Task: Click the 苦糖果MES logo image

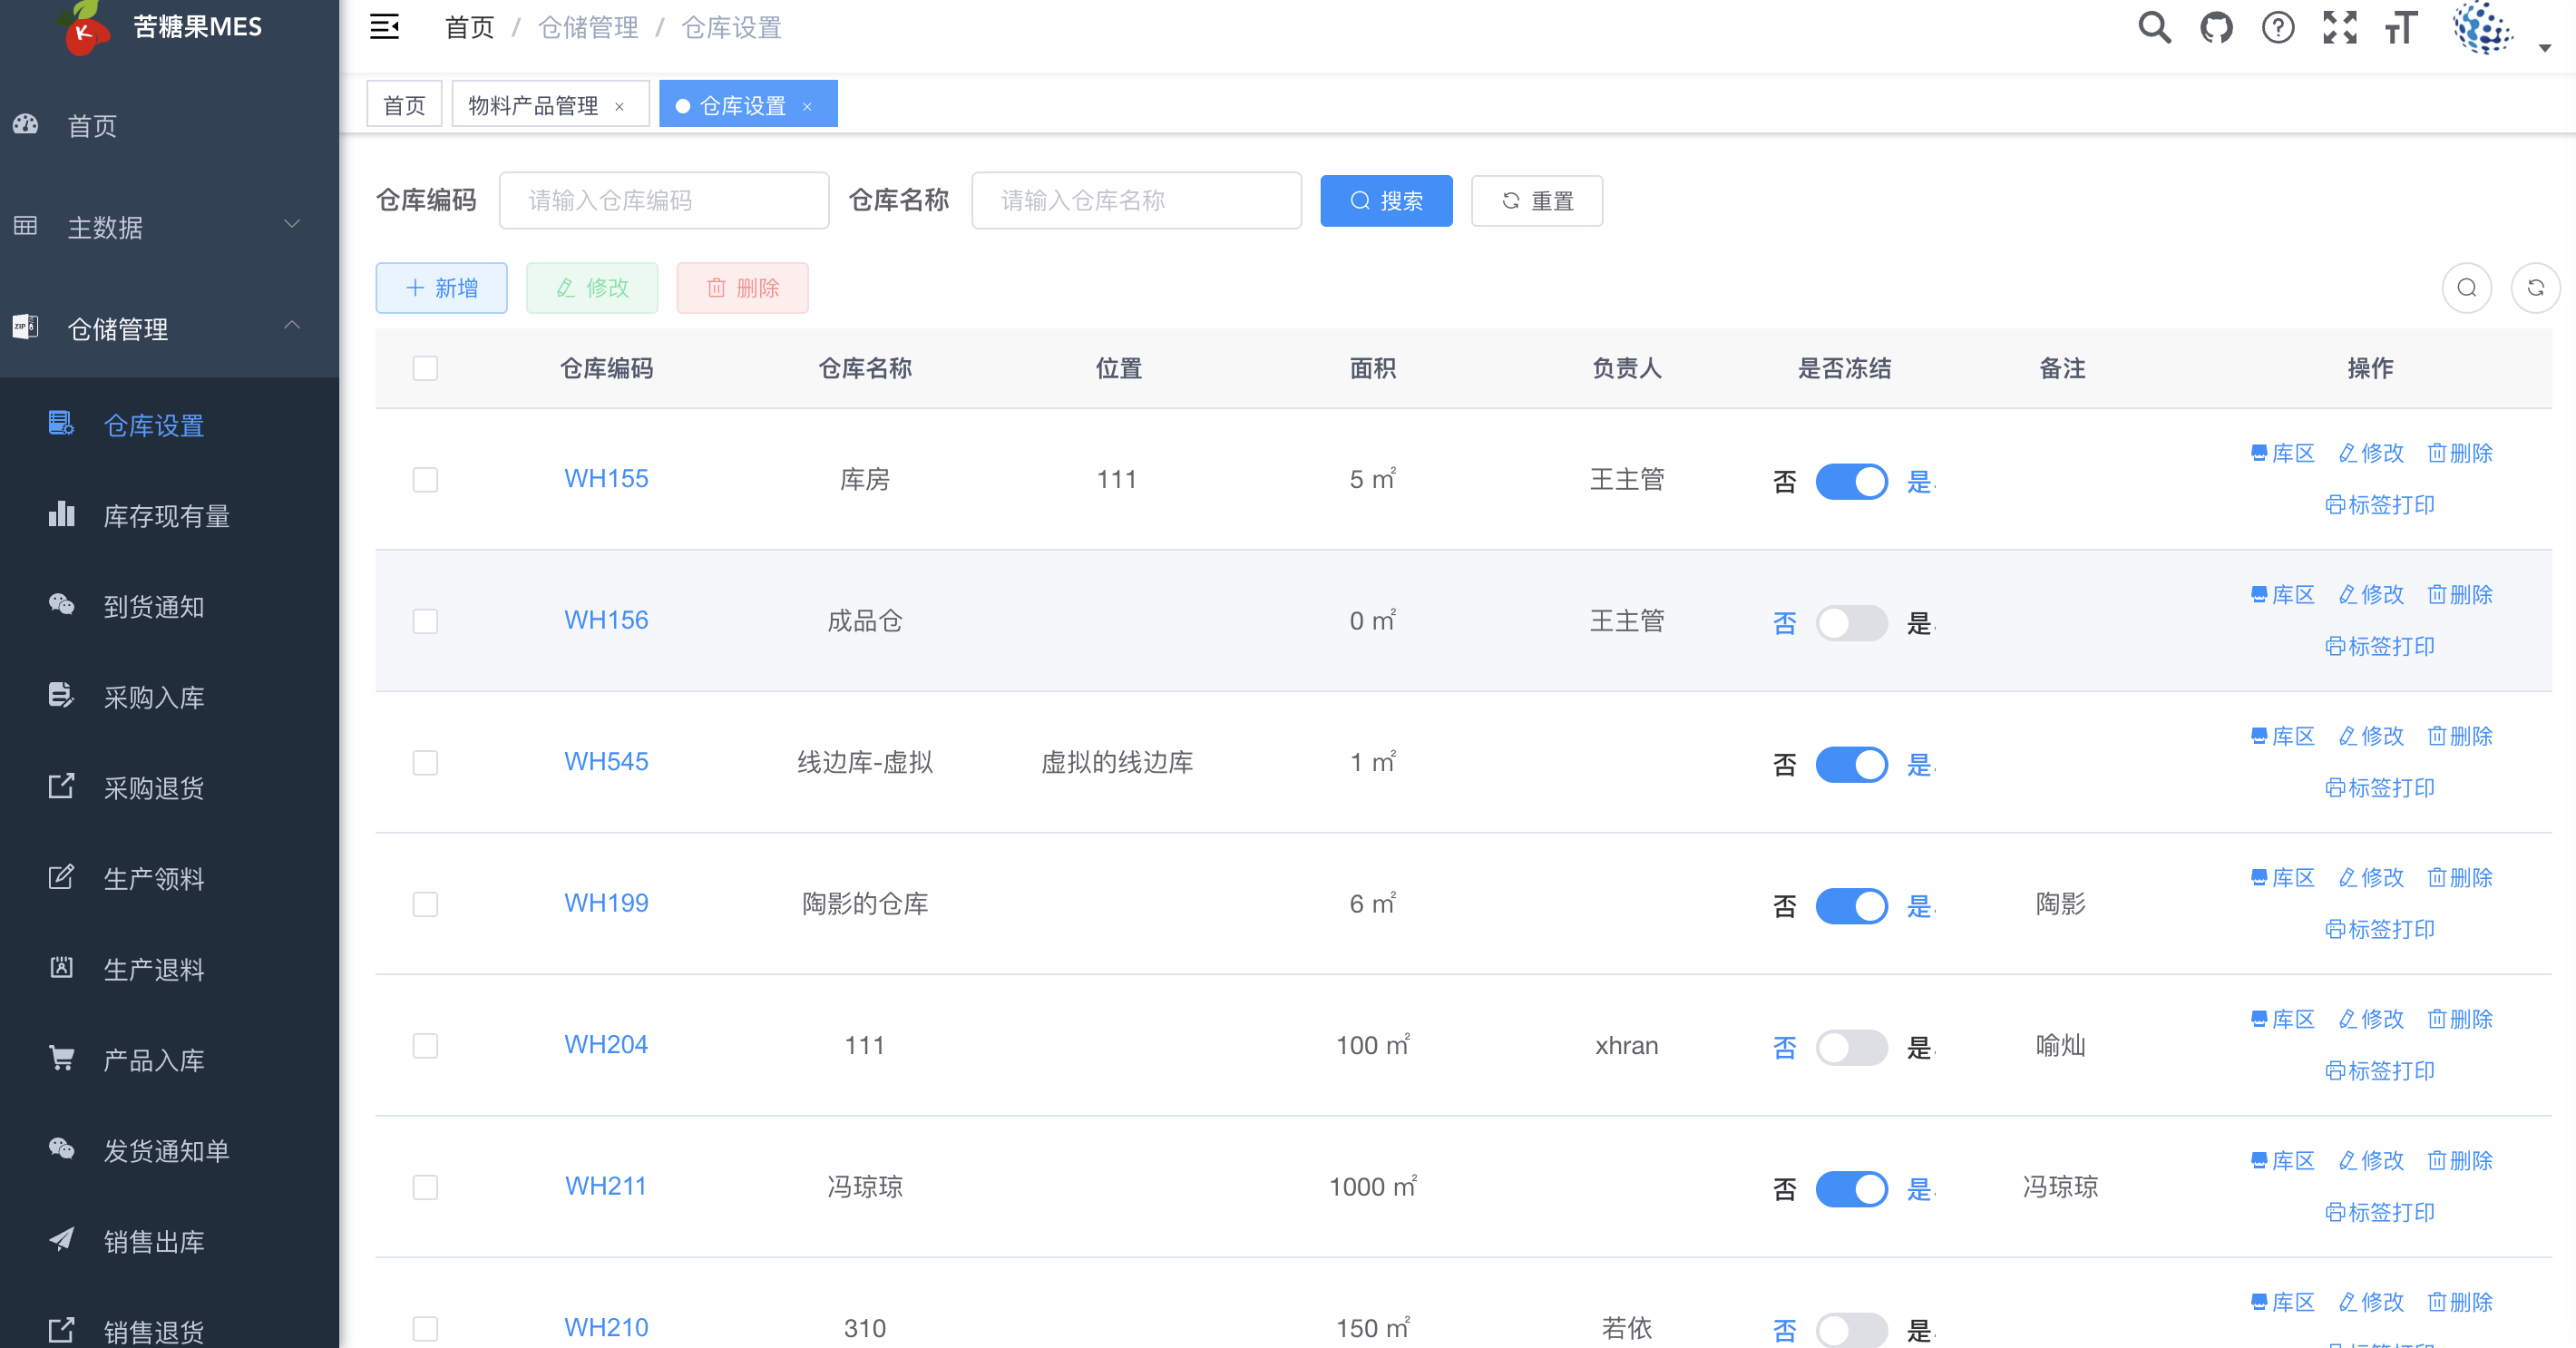Action: click(84, 27)
